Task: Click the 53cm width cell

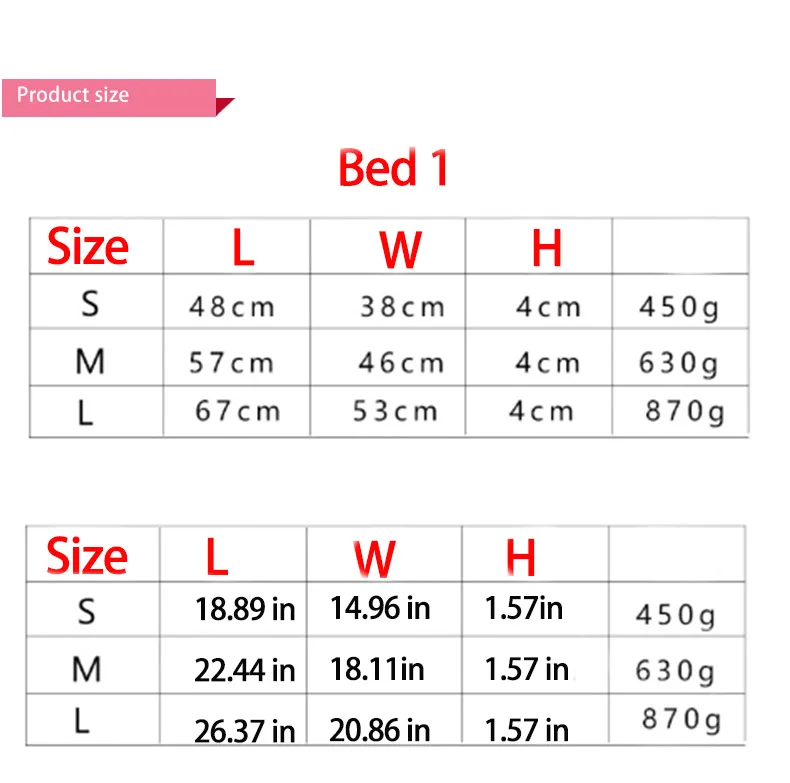Action: [396, 411]
